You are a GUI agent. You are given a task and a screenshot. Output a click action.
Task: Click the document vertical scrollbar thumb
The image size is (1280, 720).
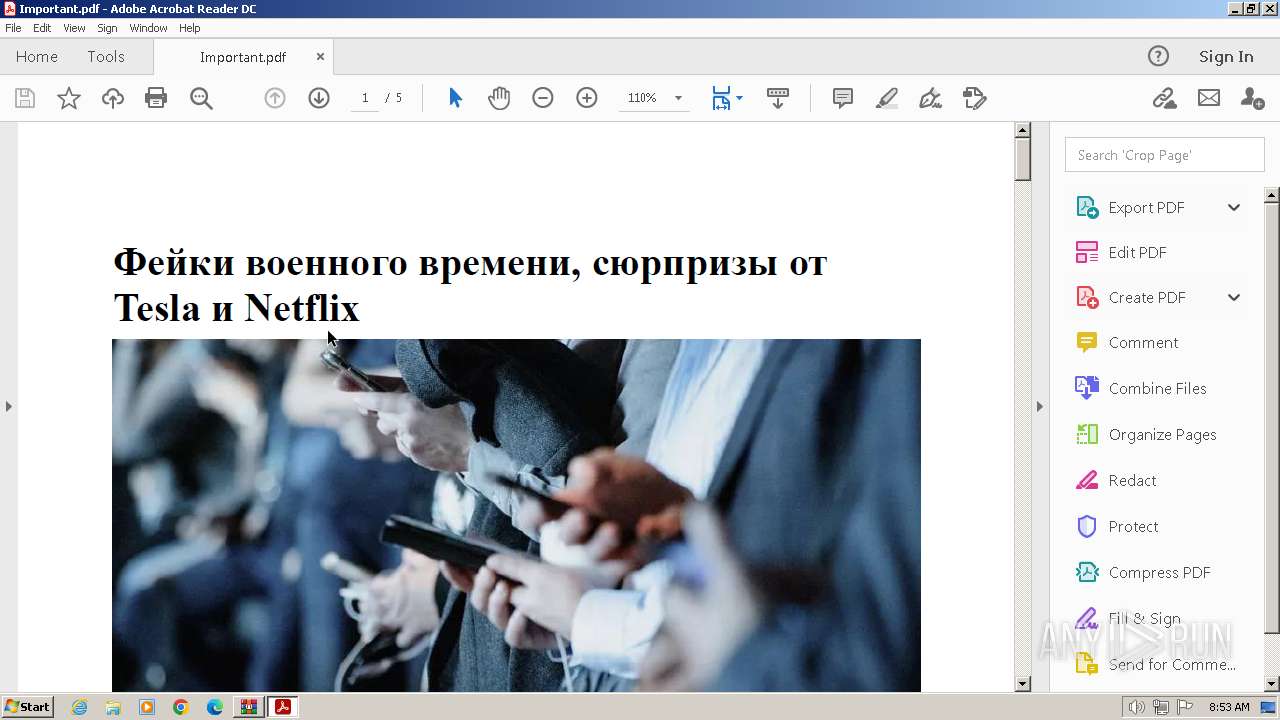[1022, 159]
